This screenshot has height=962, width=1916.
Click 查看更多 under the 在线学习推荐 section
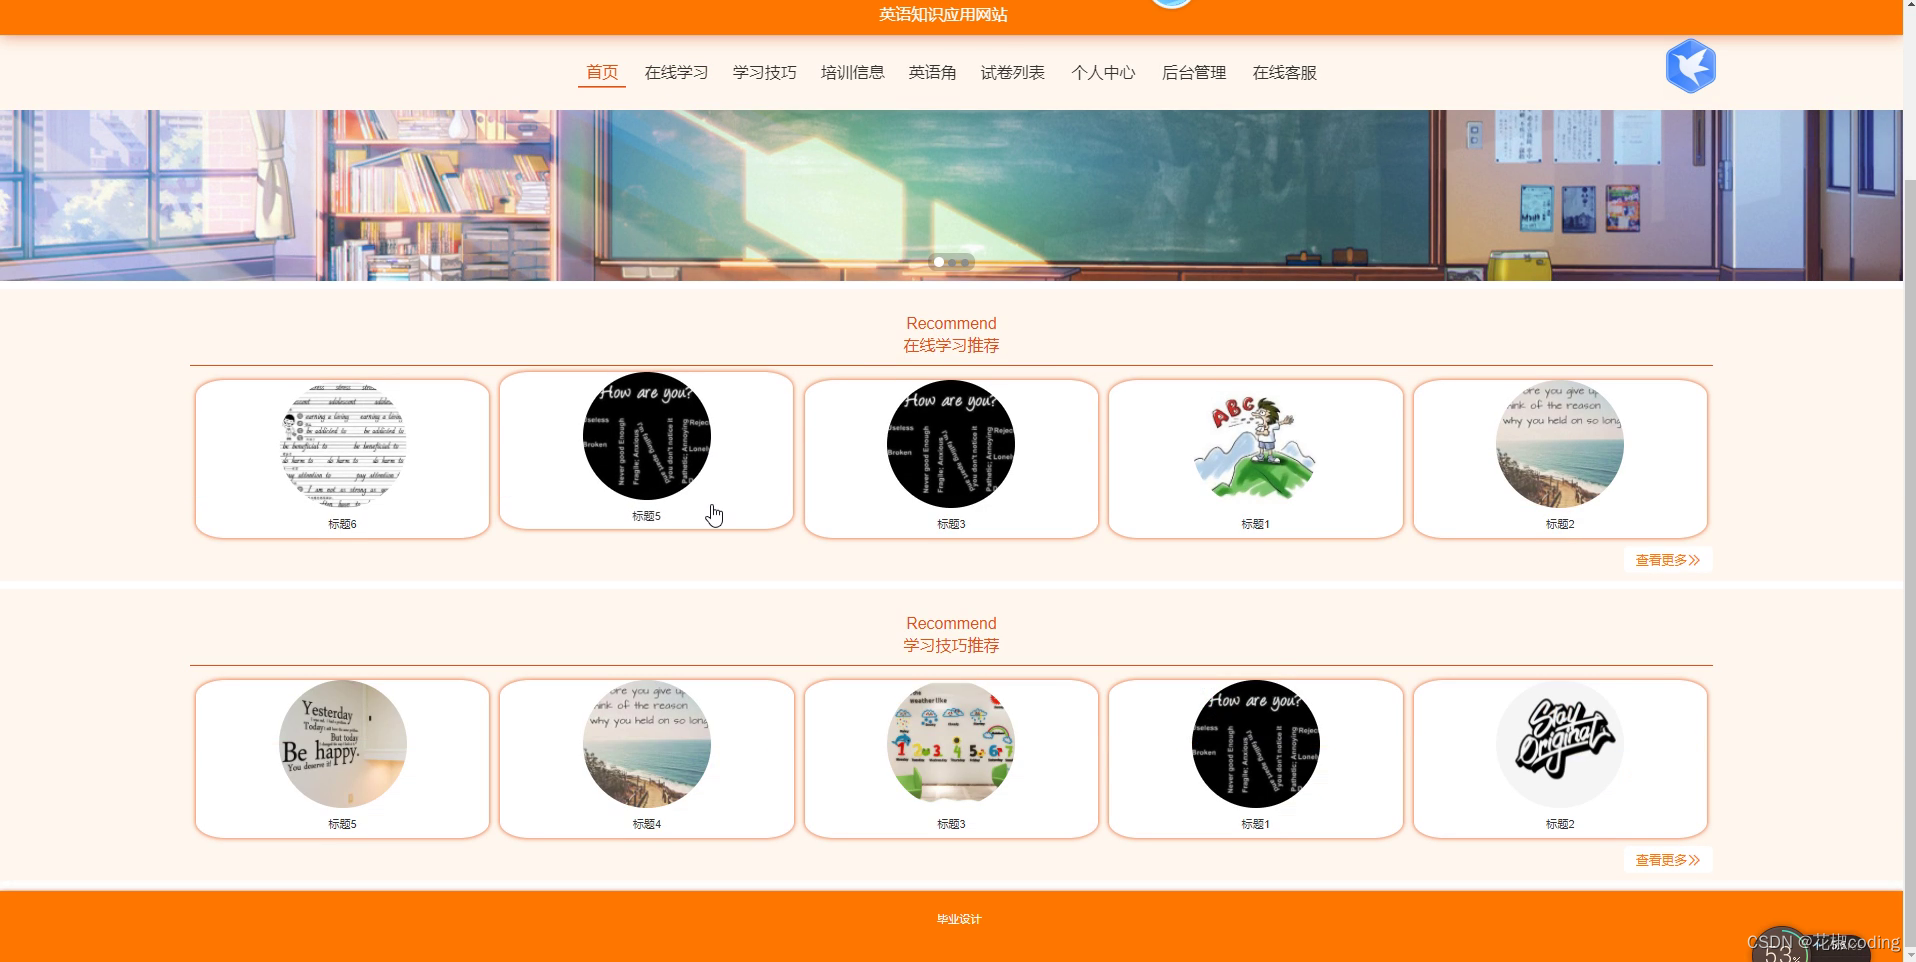(x=1666, y=560)
